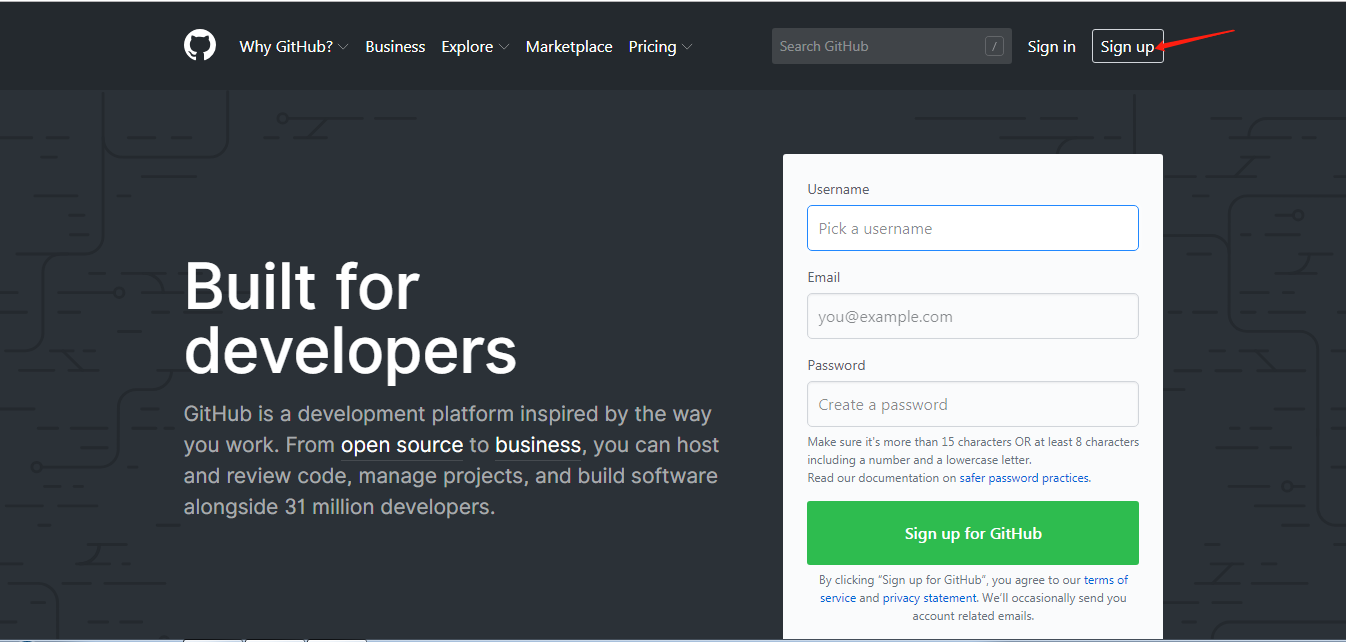Click the Pick a username field
The width and height of the screenshot is (1346, 642).
[x=972, y=228]
